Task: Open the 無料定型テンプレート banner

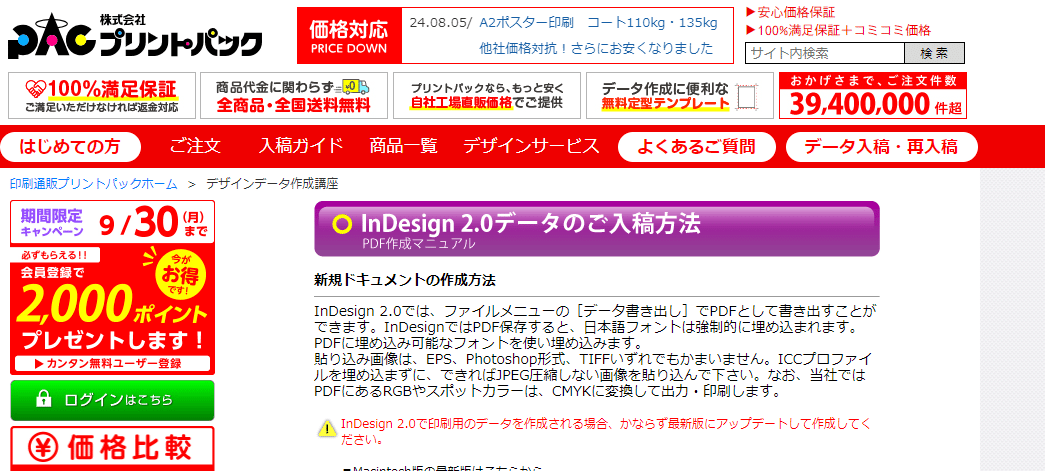Action: 679,95
